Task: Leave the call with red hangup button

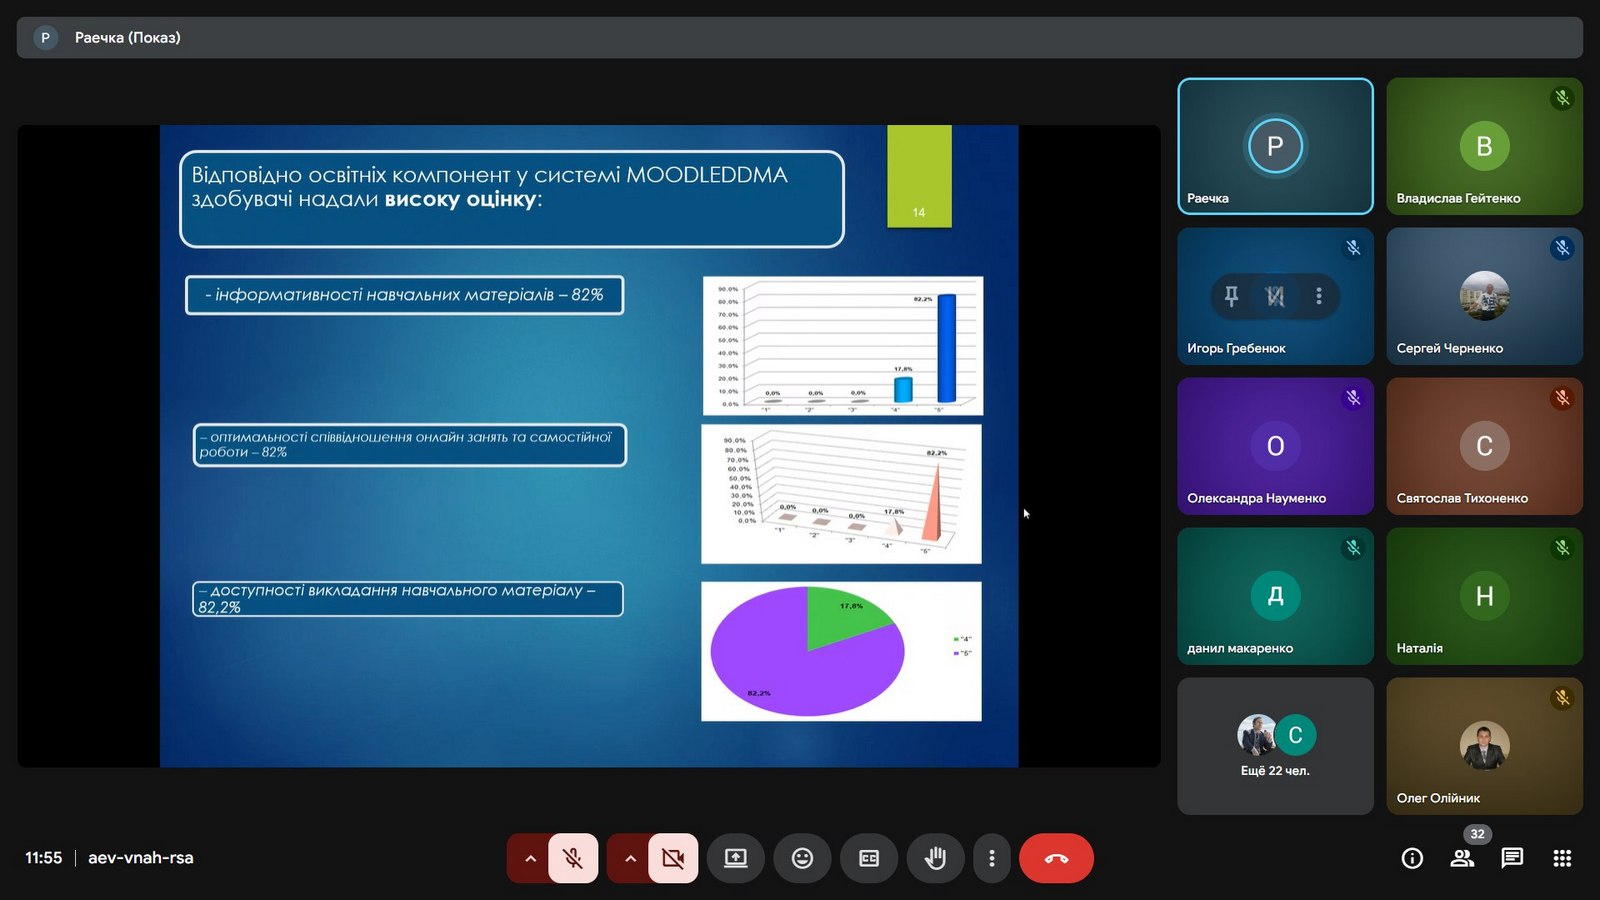Action: 1056,858
